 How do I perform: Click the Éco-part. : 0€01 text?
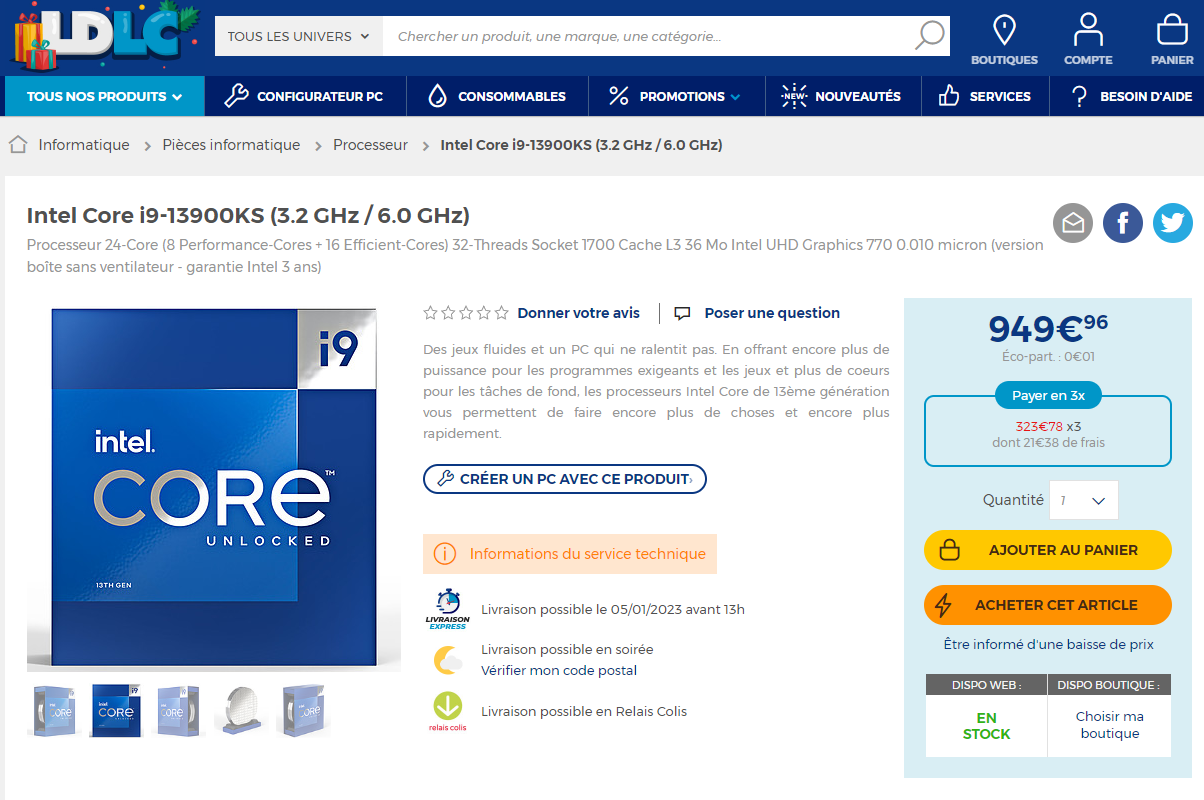[x=1047, y=356]
